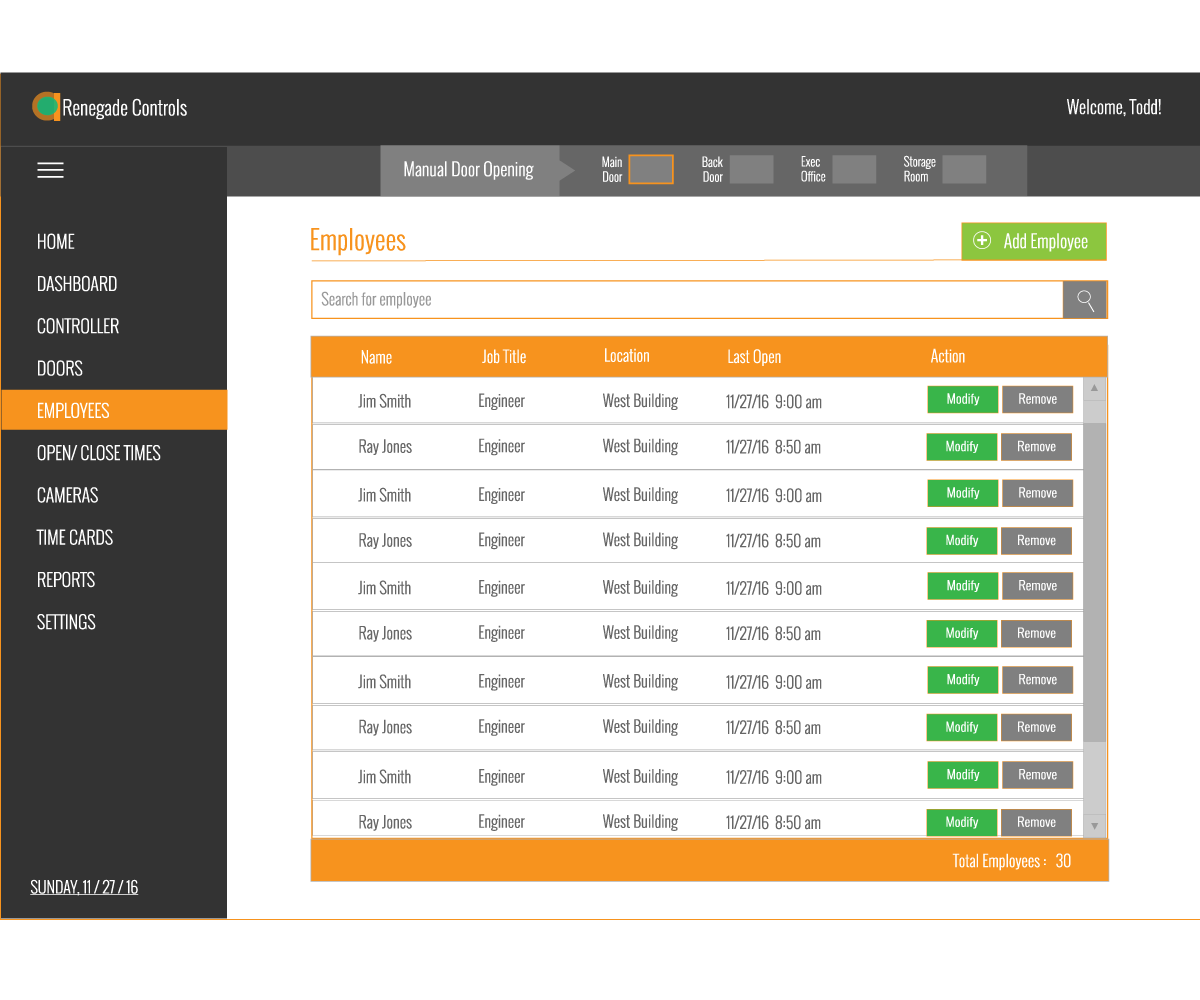Select TIME CARDS in the navigation
Image resolution: width=1200 pixels, height=1000 pixels.
click(x=74, y=537)
